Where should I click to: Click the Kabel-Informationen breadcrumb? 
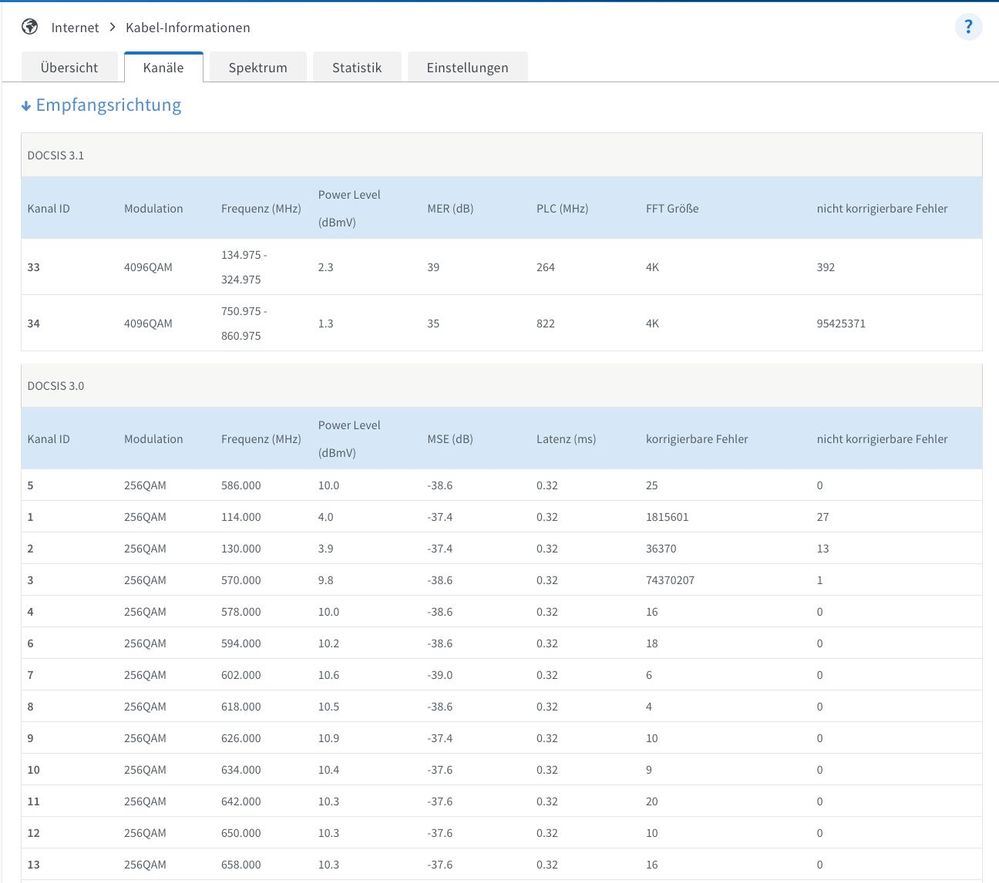188,27
